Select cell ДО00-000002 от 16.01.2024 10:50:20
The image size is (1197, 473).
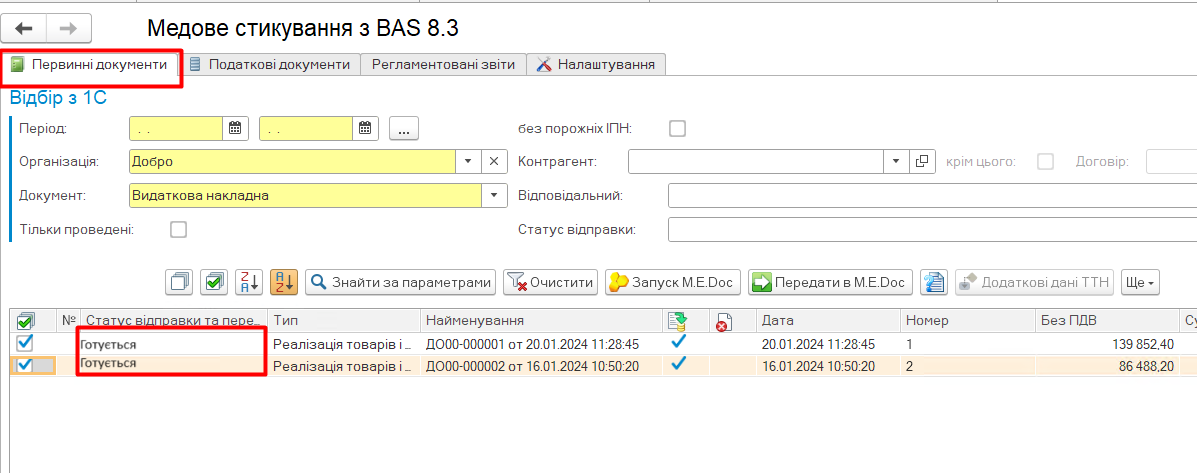[541, 365]
